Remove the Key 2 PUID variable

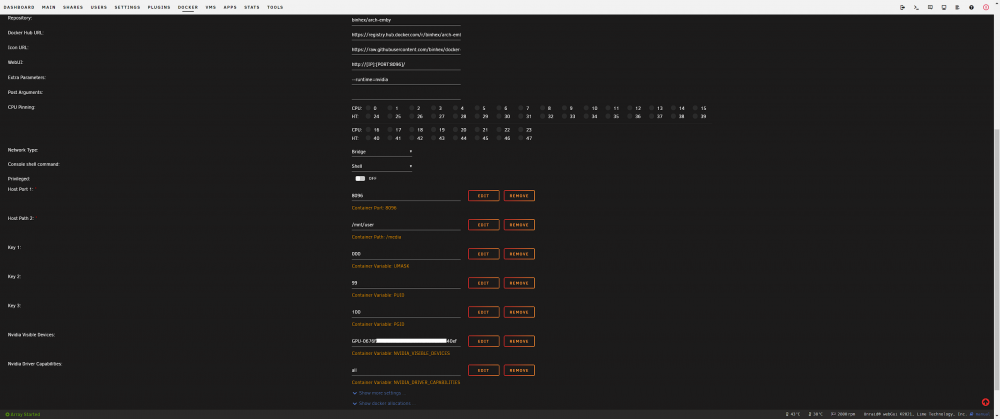(x=519, y=283)
